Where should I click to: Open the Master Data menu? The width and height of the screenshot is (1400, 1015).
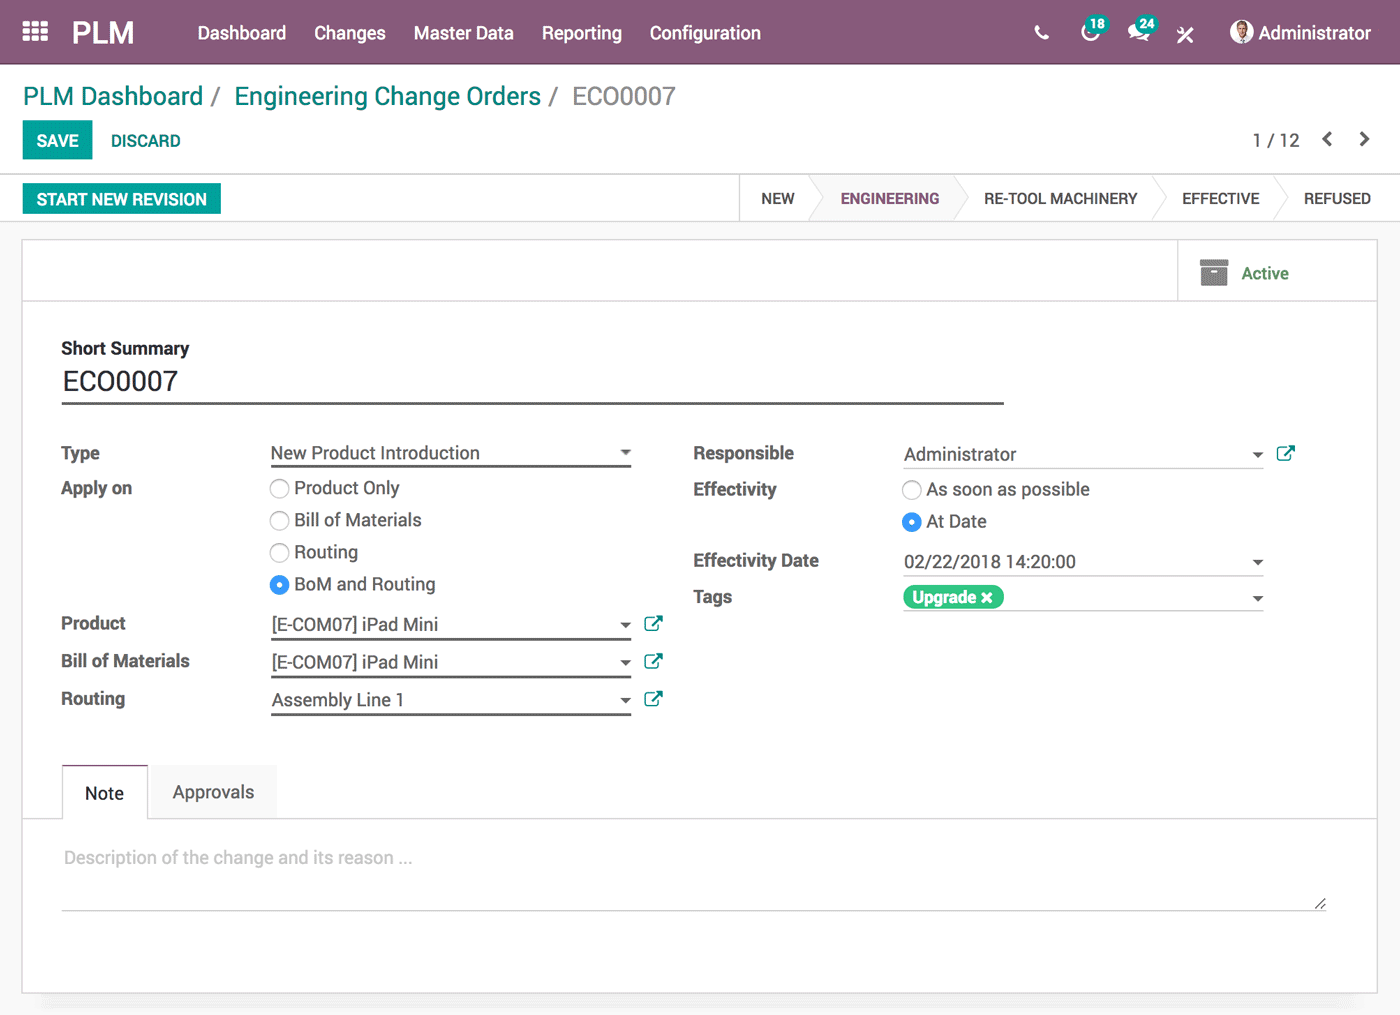point(463,32)
